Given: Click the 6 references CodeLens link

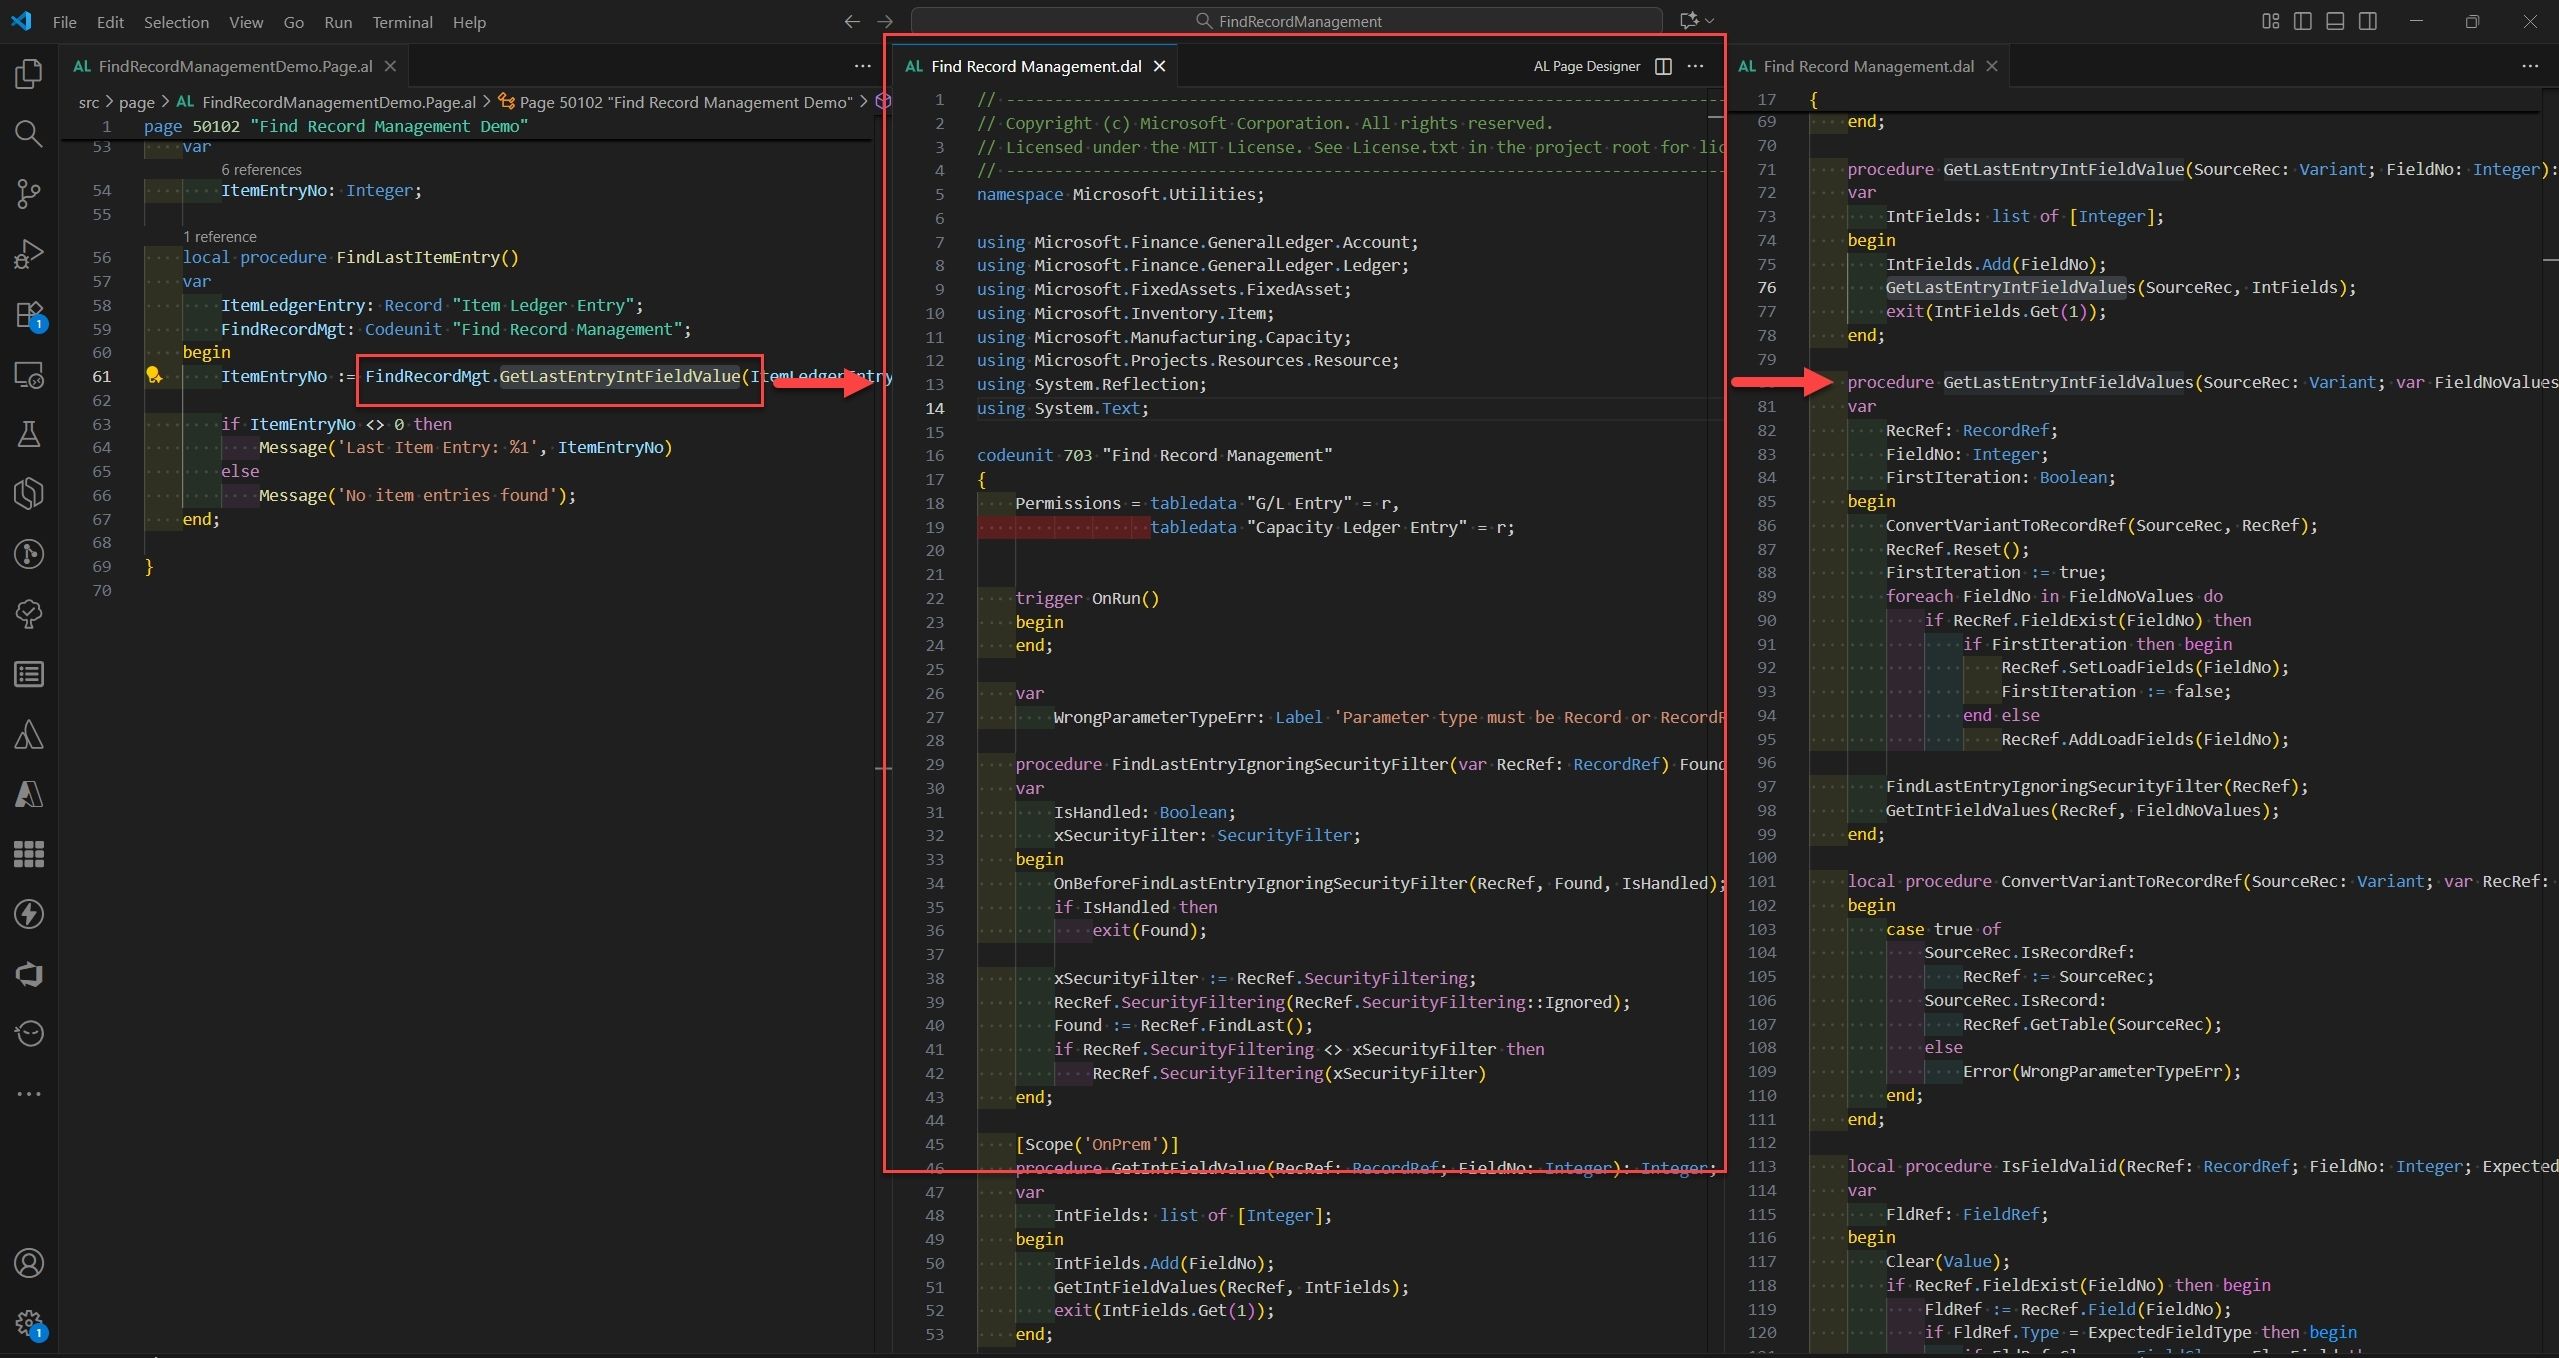Looking at the screenshot, I should click(x=261, y=170).
